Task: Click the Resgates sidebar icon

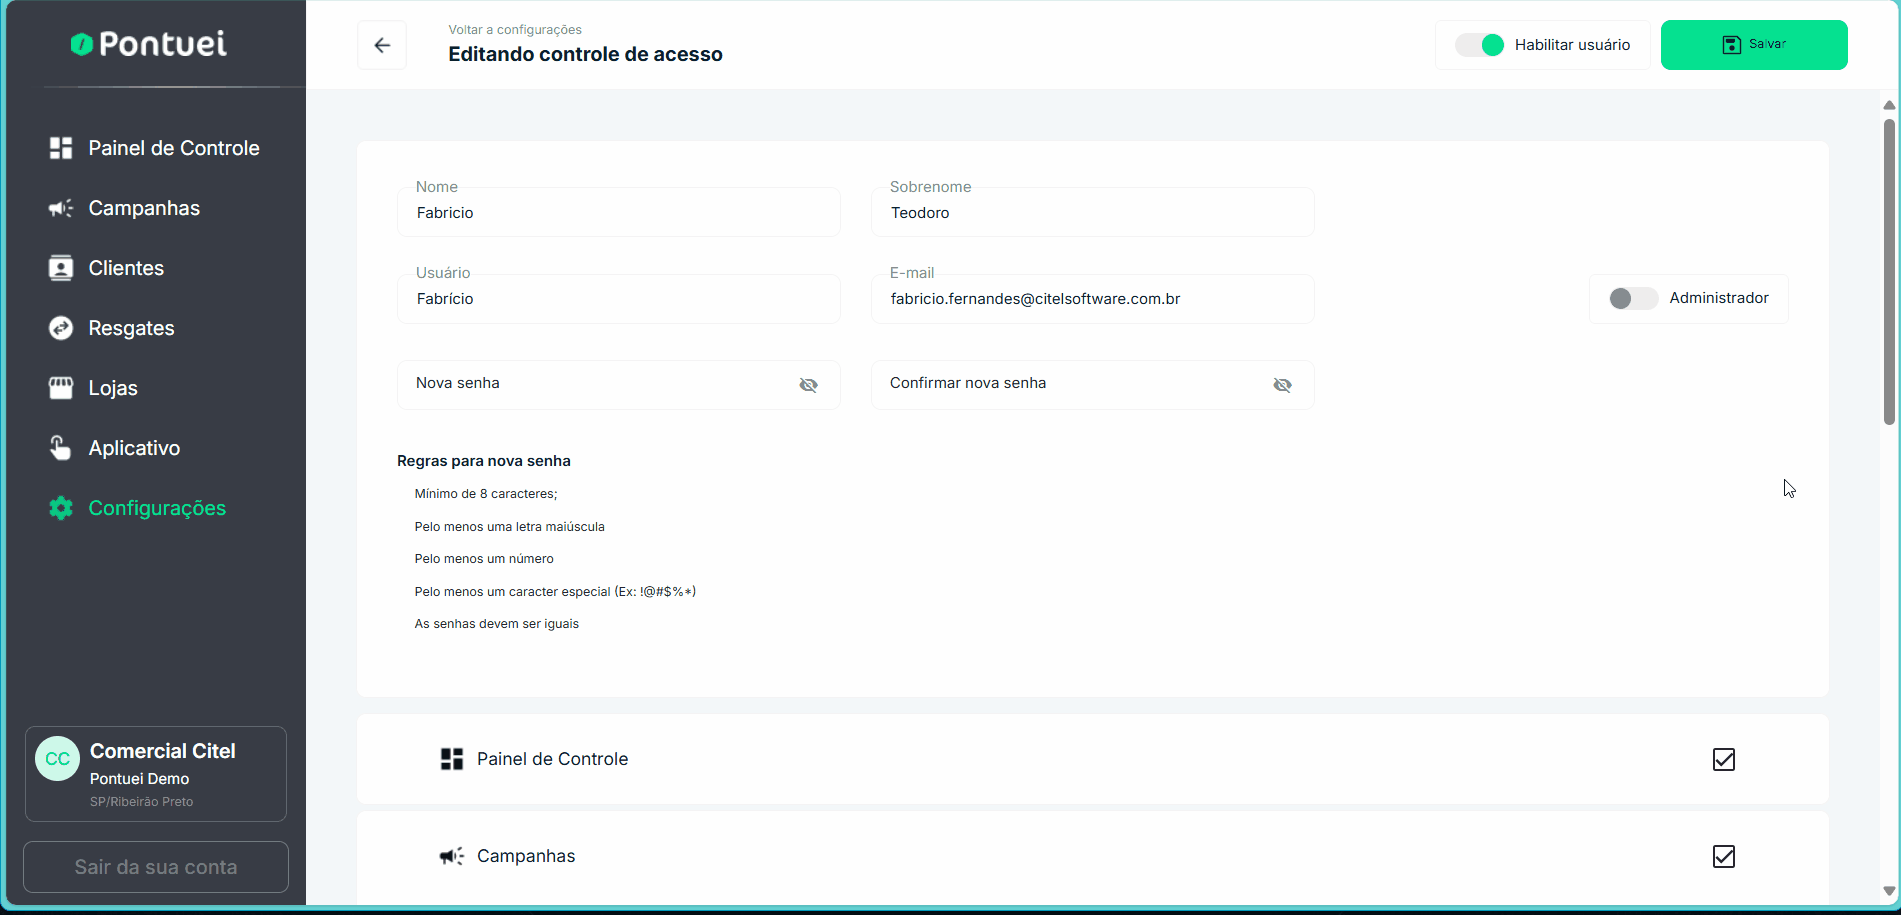Action: coord(61,328)
